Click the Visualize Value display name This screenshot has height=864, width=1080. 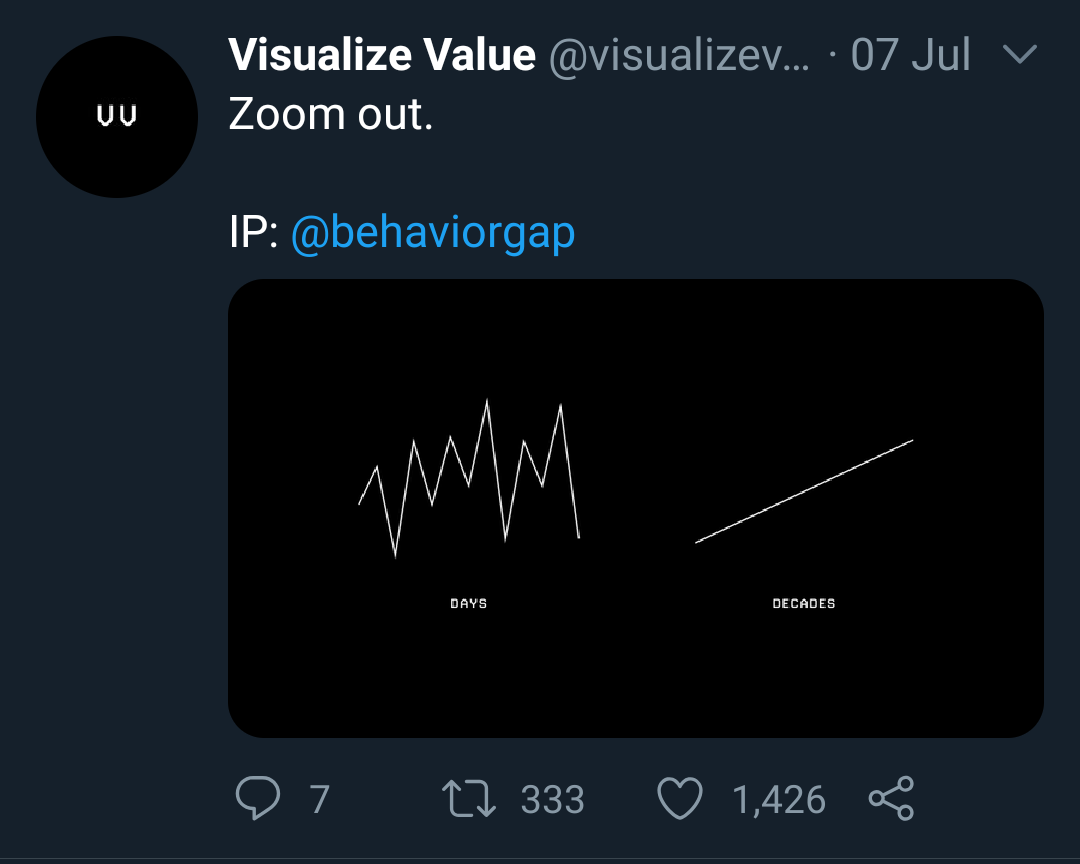coord(382,54)
